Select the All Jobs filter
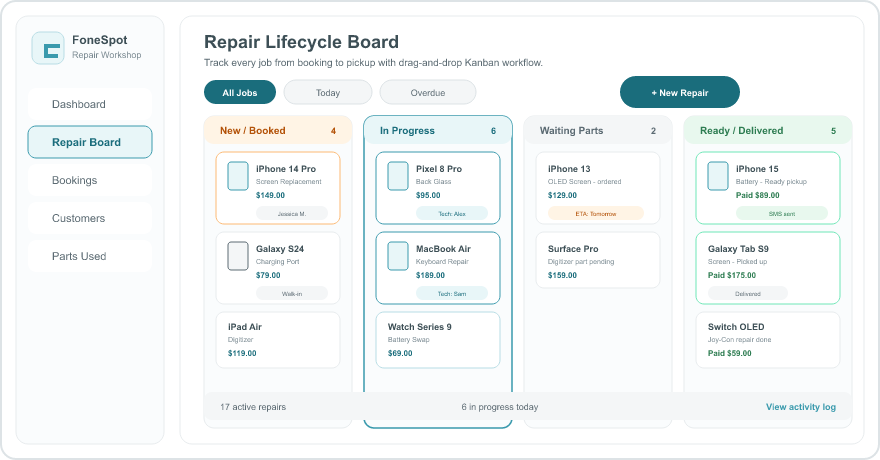880x460 pixels. click(240, 93)
